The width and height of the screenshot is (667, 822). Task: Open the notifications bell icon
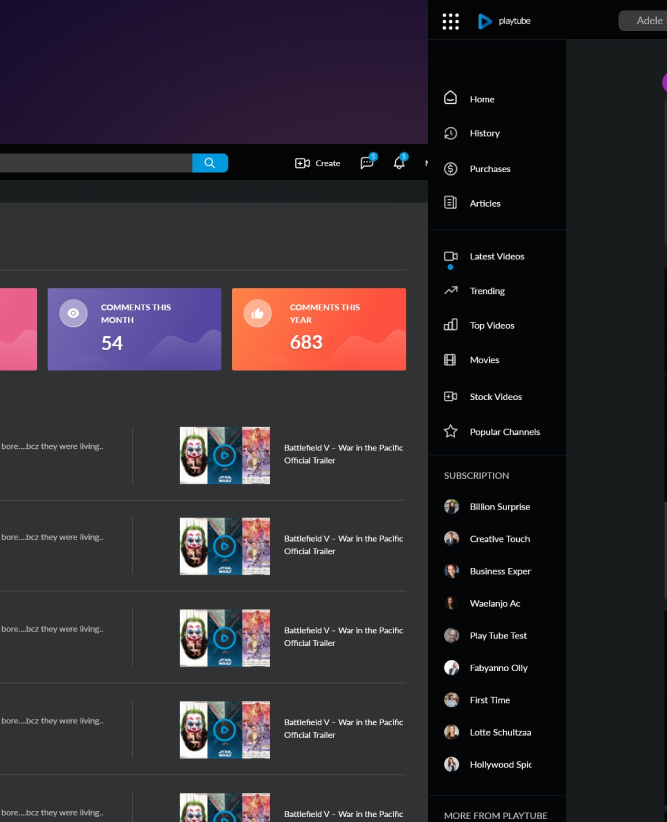399,163
